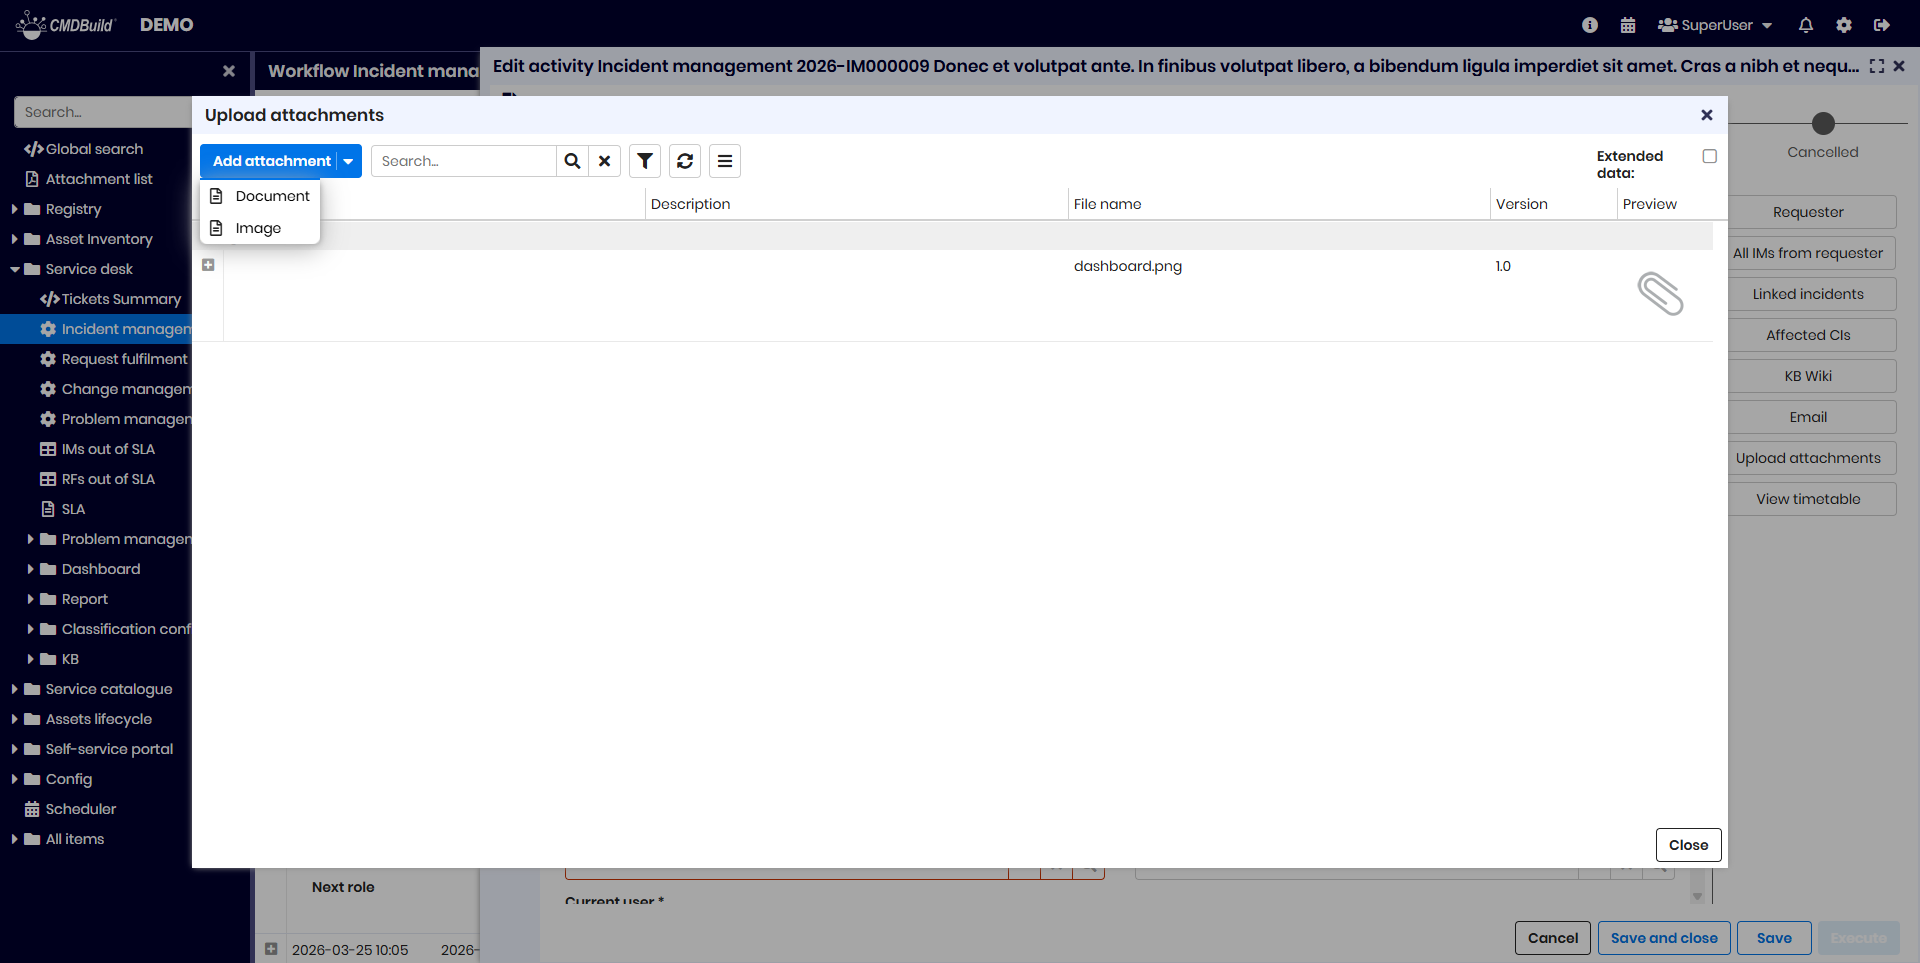Open the notifications bell icon
This screenshot has width=1920, height=963.
(x=1806, y=25)
